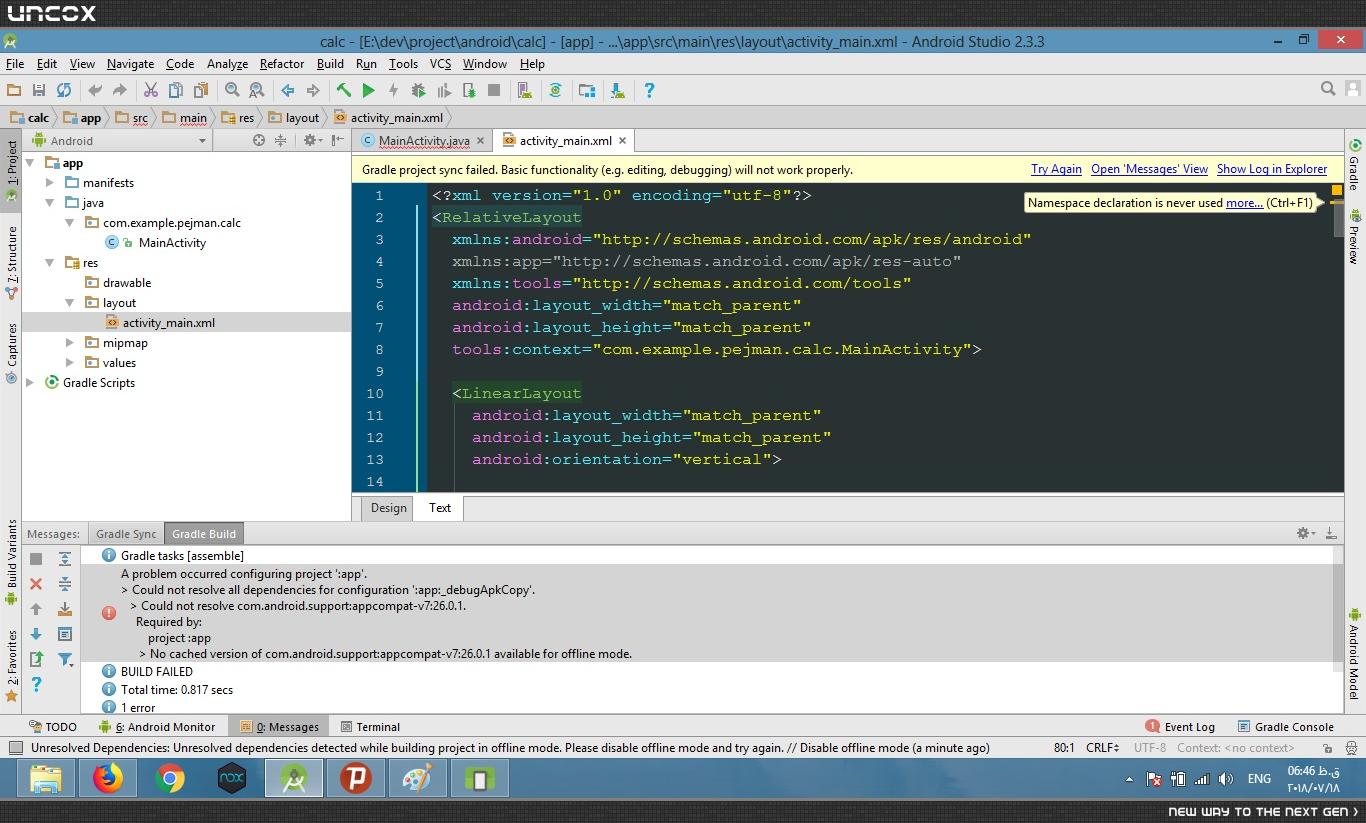The height and width of the screenshot is (823, 1366).
Task: Collapse the app module tree node
Action: 30,163
